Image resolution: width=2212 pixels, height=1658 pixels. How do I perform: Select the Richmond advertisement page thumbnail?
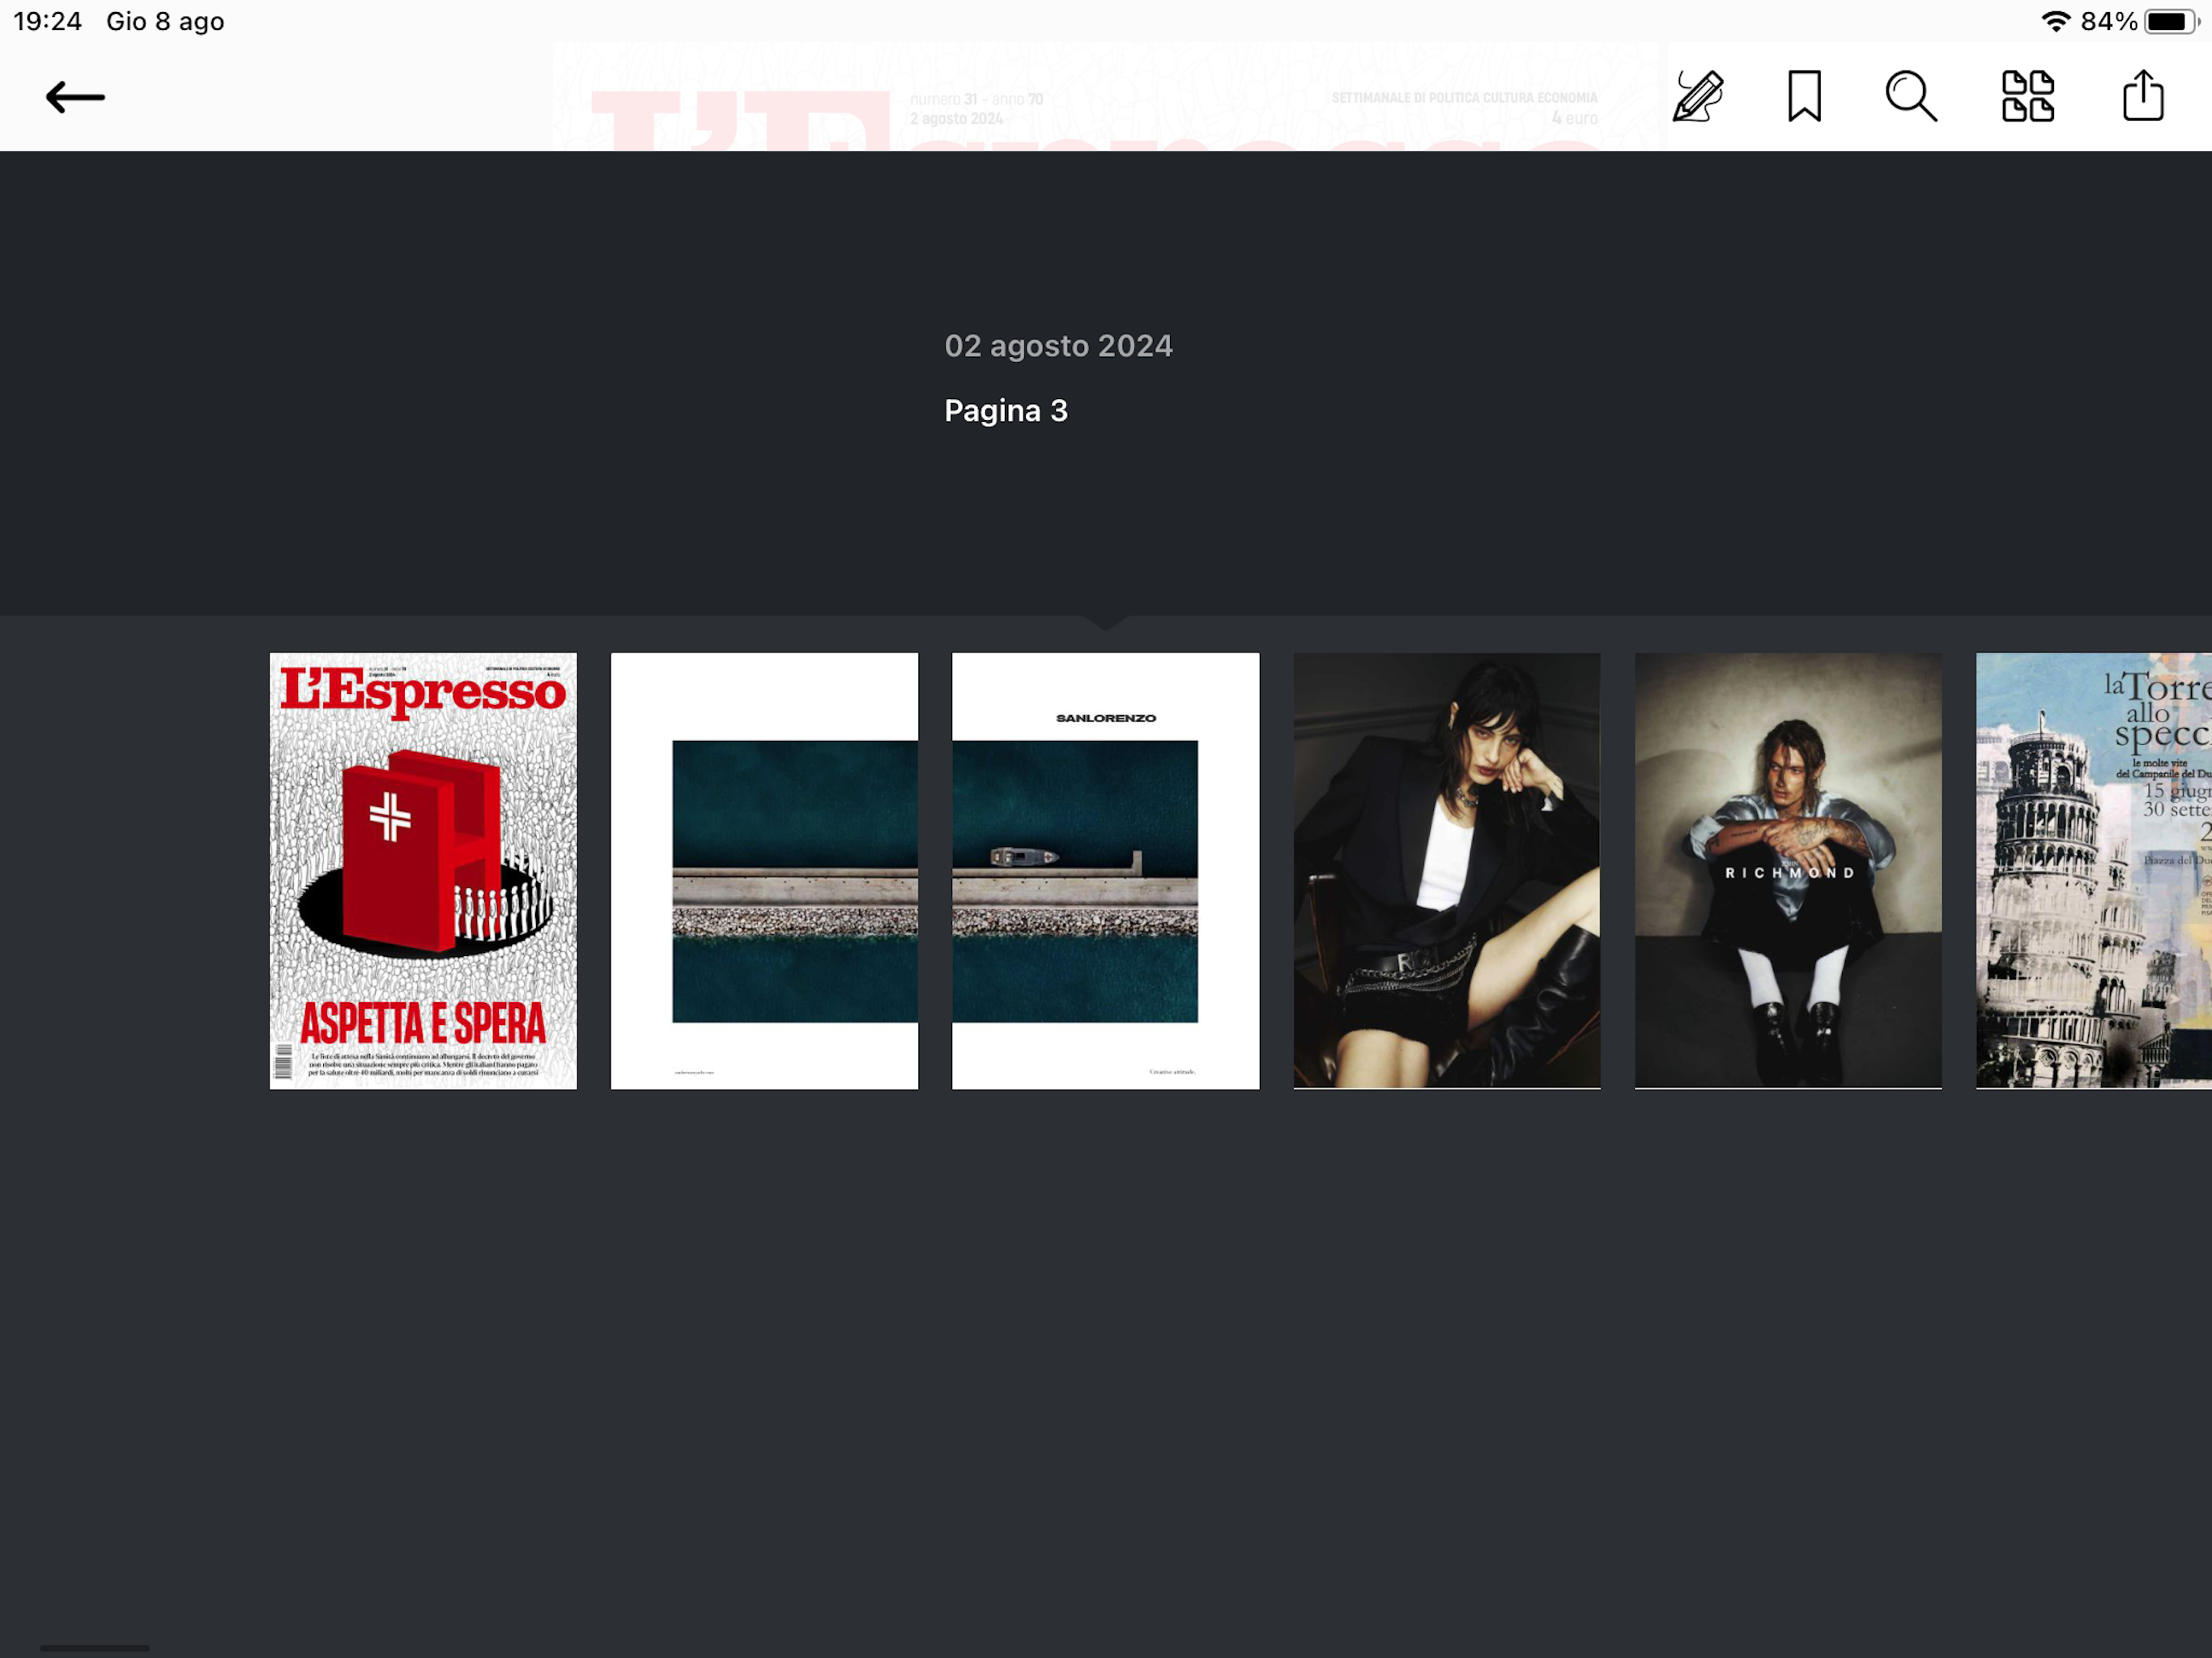(1787, 870)
